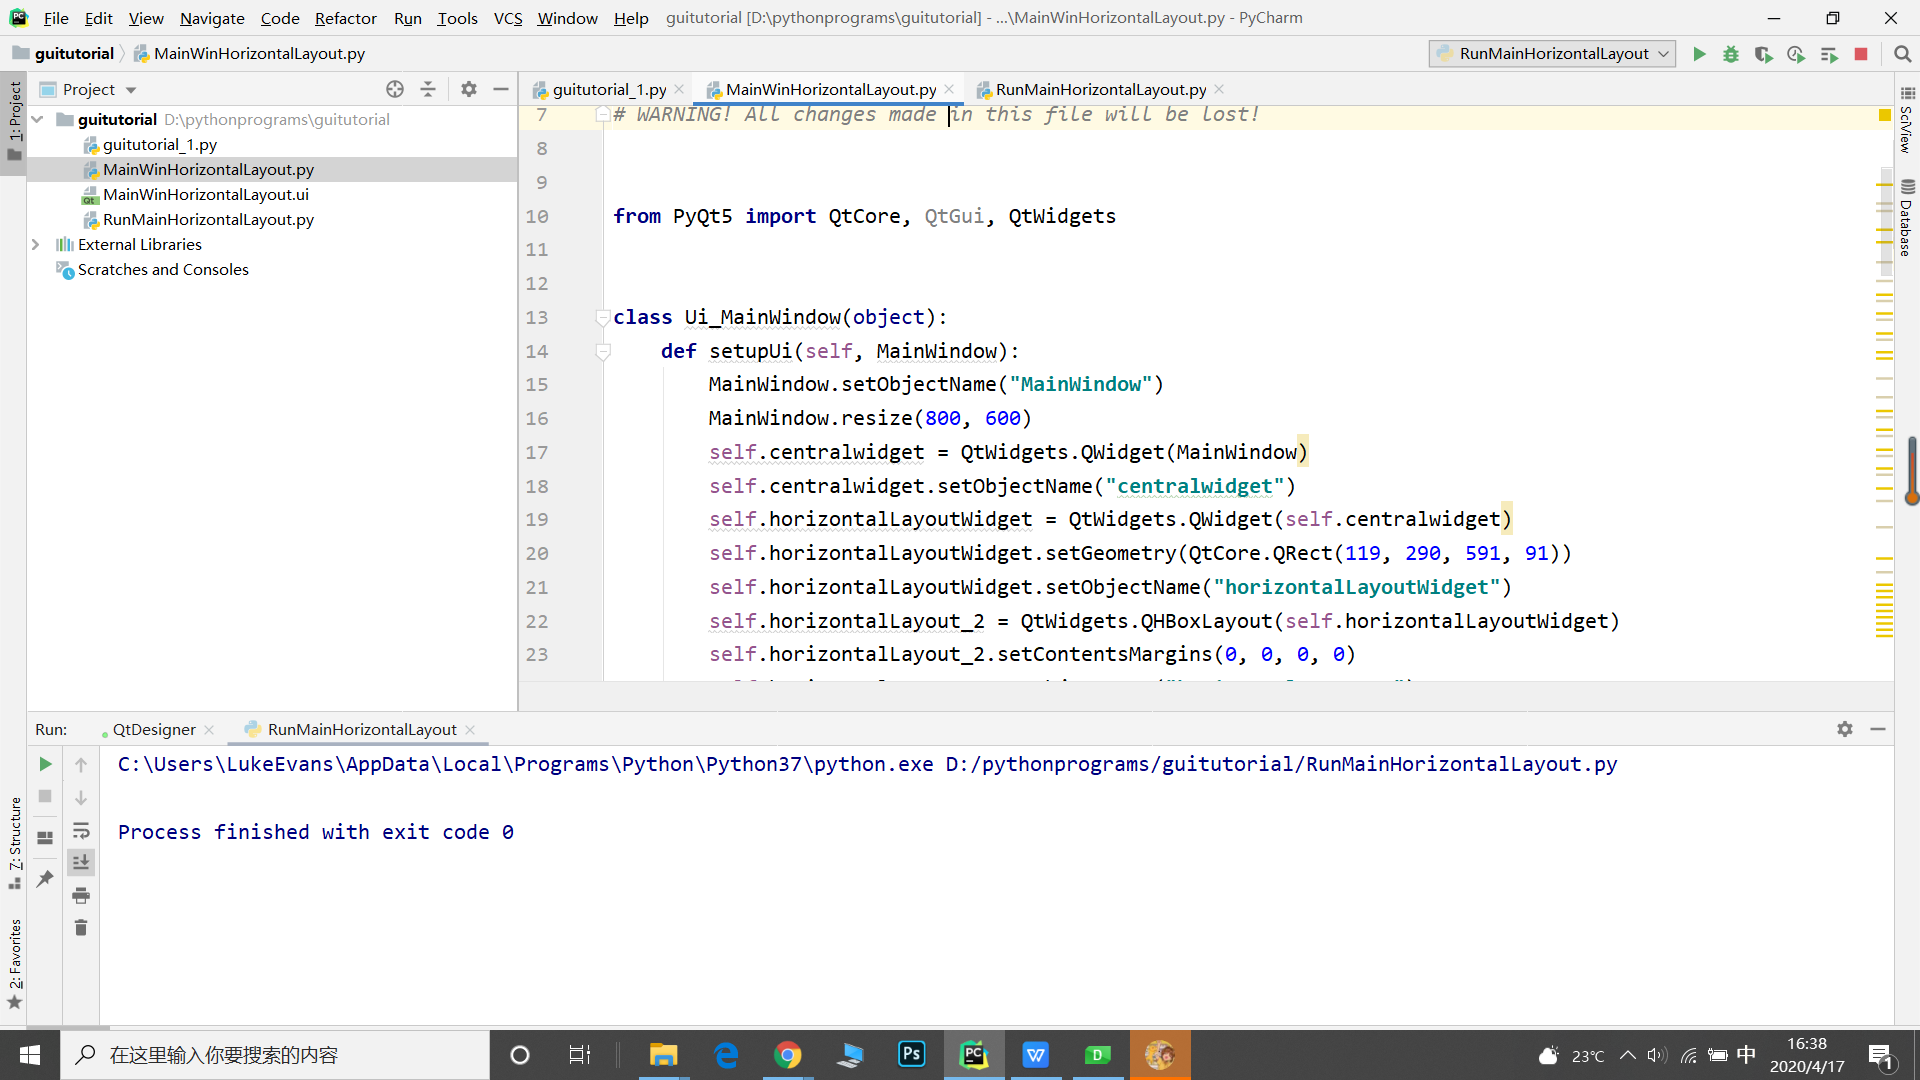Switch to RunMainHorizontalLayout.py editor tab

[x=1100, y=89]
